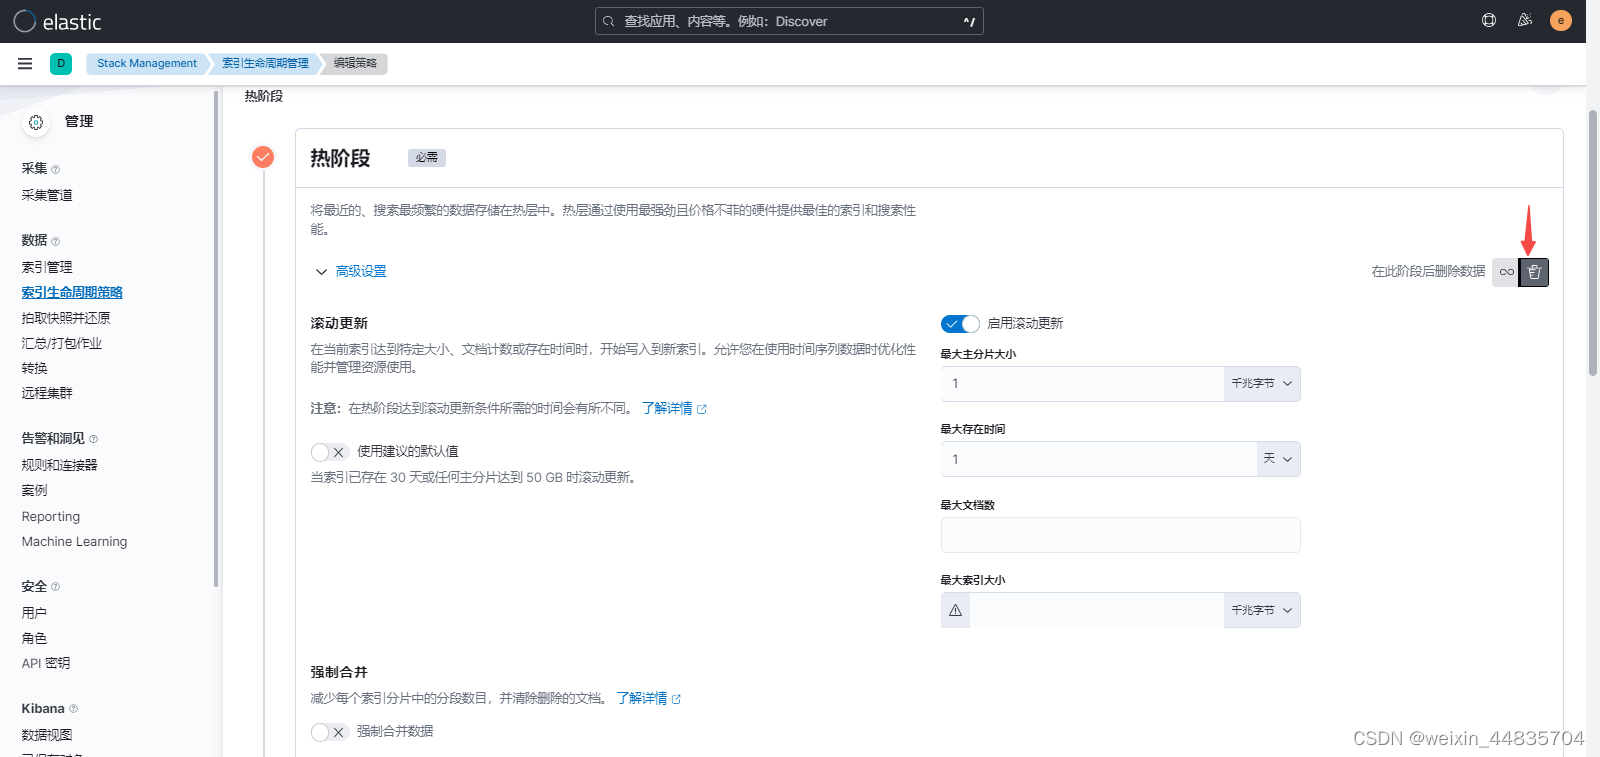Viewport: 1600px width, 757px height.
Task: Click the help icon next to 告警和洞见
Action: click(x=93, y=439)
